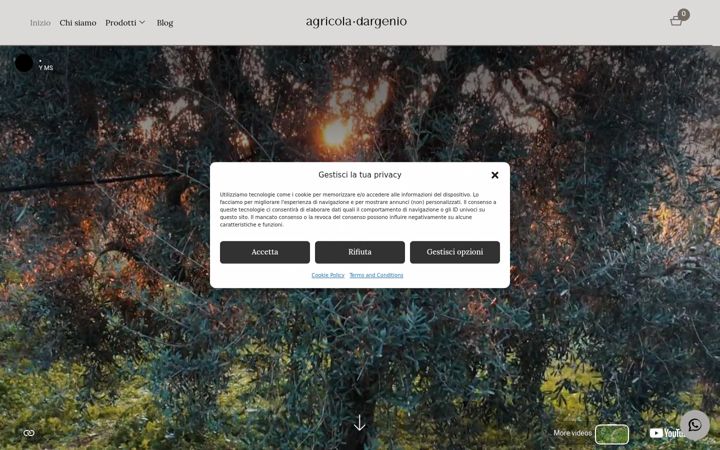
Task: Open Gestisci opzioni settings
Action: (x=455, y=252)
